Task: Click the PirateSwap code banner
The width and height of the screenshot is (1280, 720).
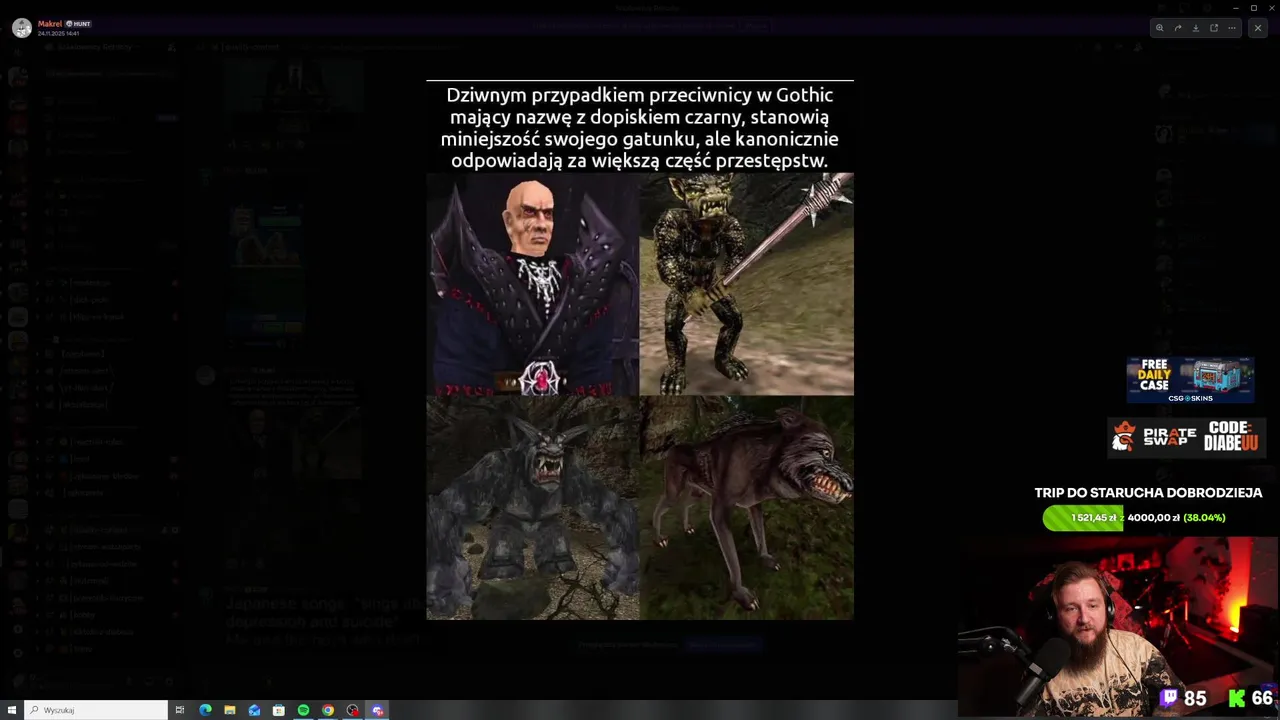Action: (x=1187, y=436)
